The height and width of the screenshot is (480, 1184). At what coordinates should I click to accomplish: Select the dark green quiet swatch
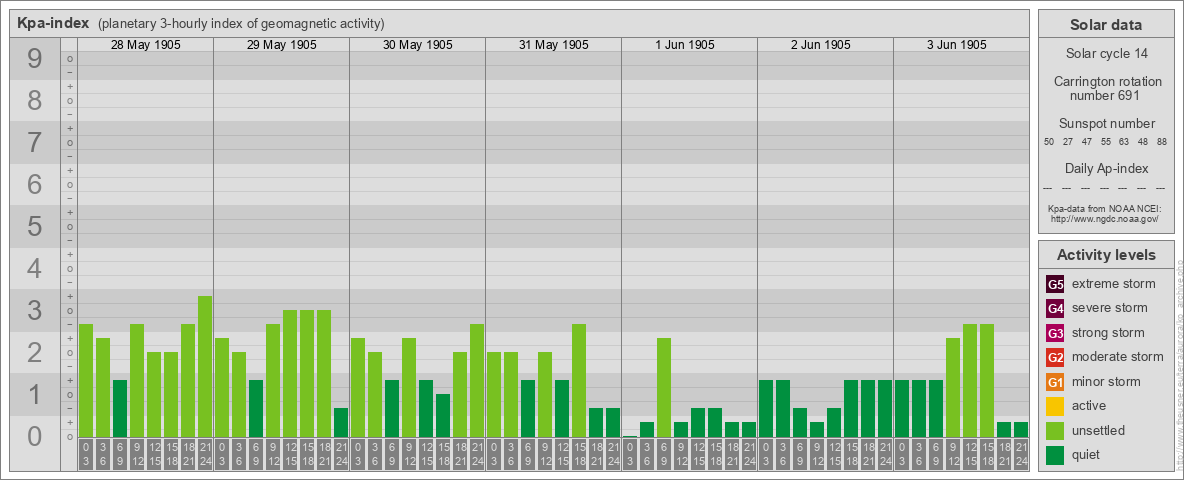point(1055,454)
